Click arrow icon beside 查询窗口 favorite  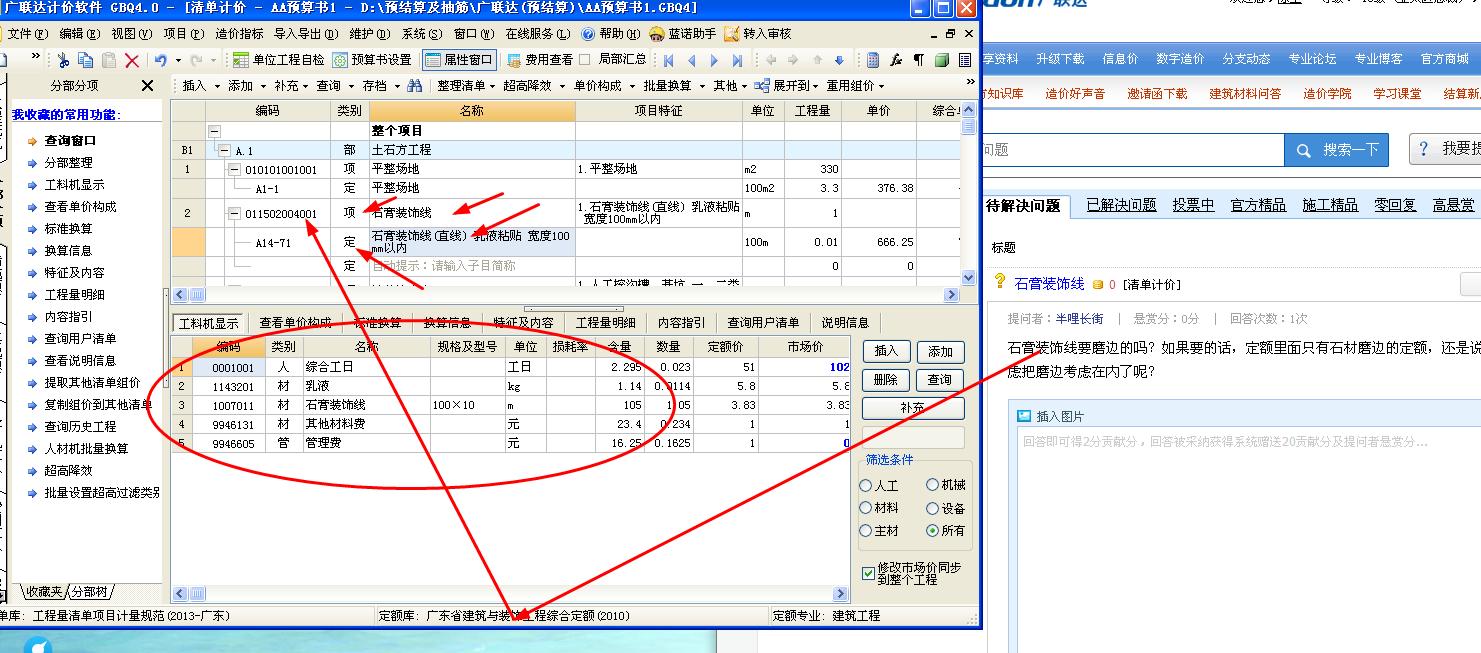pos(33,141)
